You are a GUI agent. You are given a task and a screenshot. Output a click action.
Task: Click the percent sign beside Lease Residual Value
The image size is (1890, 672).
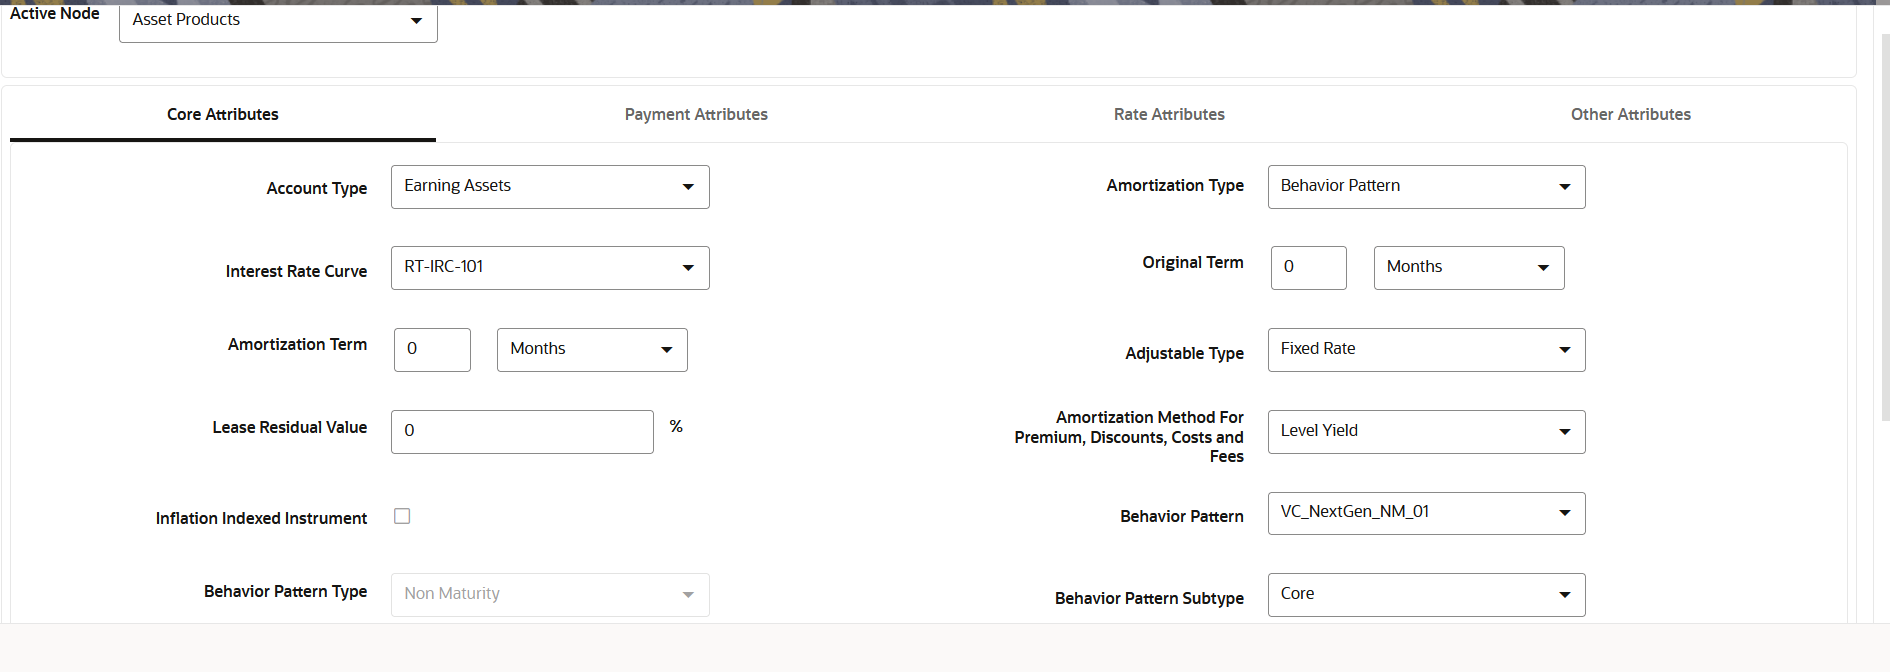point(676,426)
